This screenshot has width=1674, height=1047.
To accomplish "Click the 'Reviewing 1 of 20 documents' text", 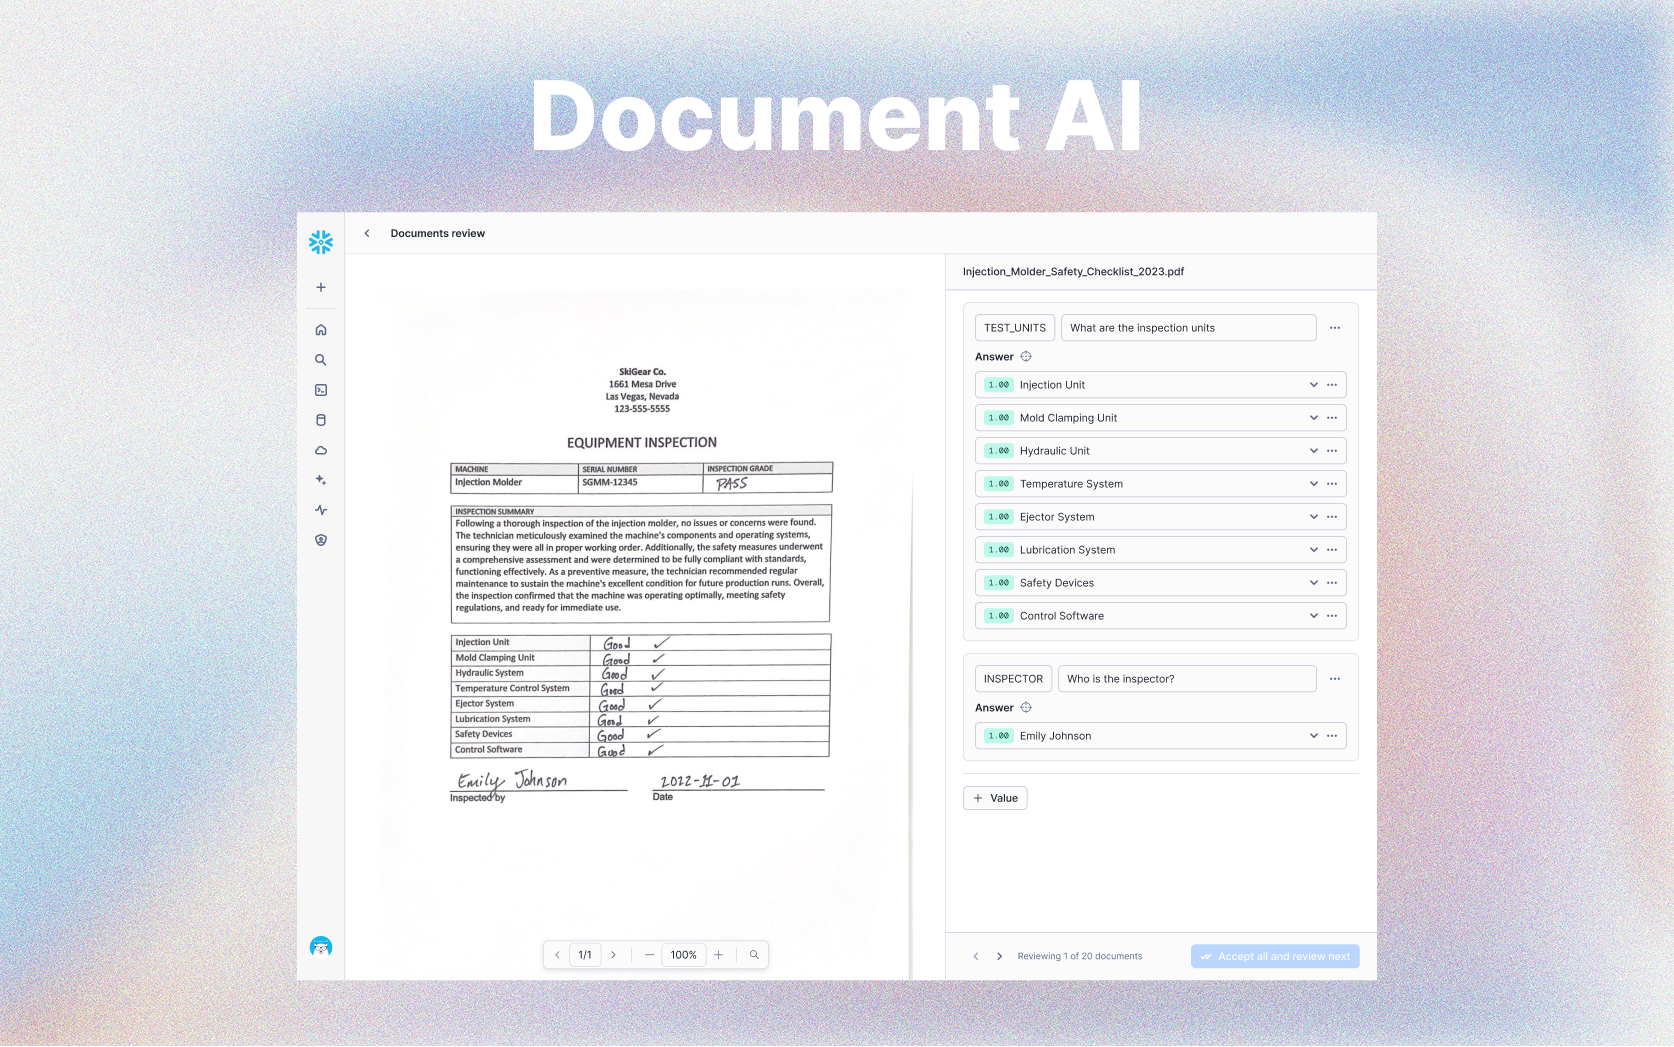I will 1080,956.
